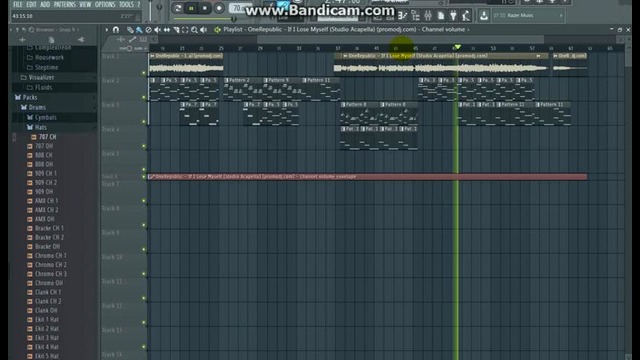Screen dimensions: 640x360
Task: Arm the record button
Action: [219, 8]
